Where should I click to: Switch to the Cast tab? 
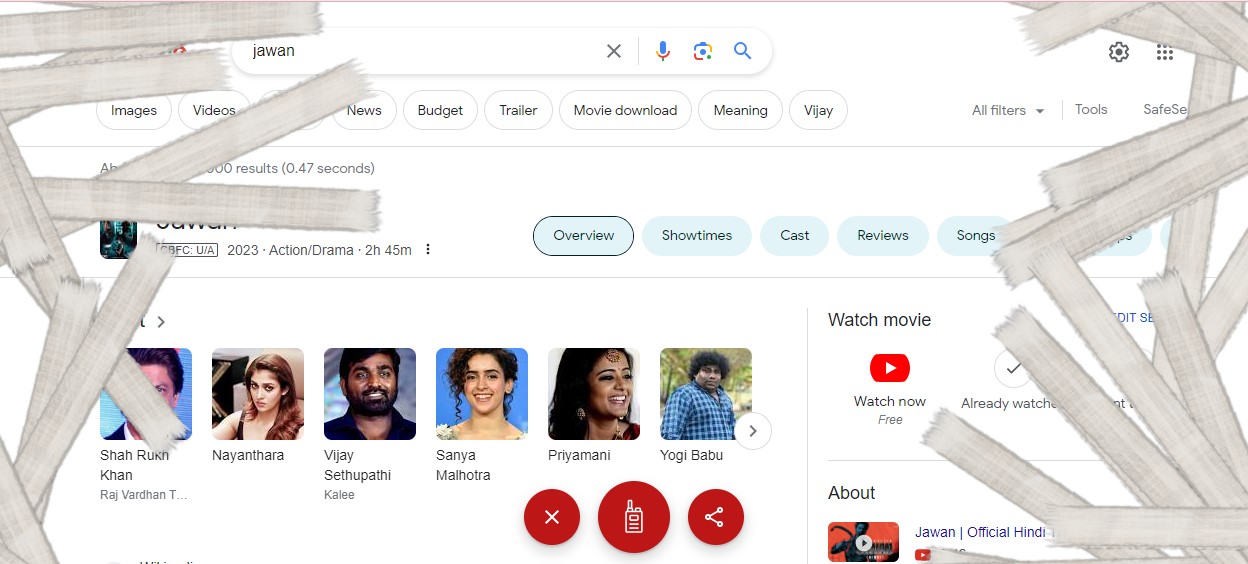pyautogui.click(x=795, y=236)
